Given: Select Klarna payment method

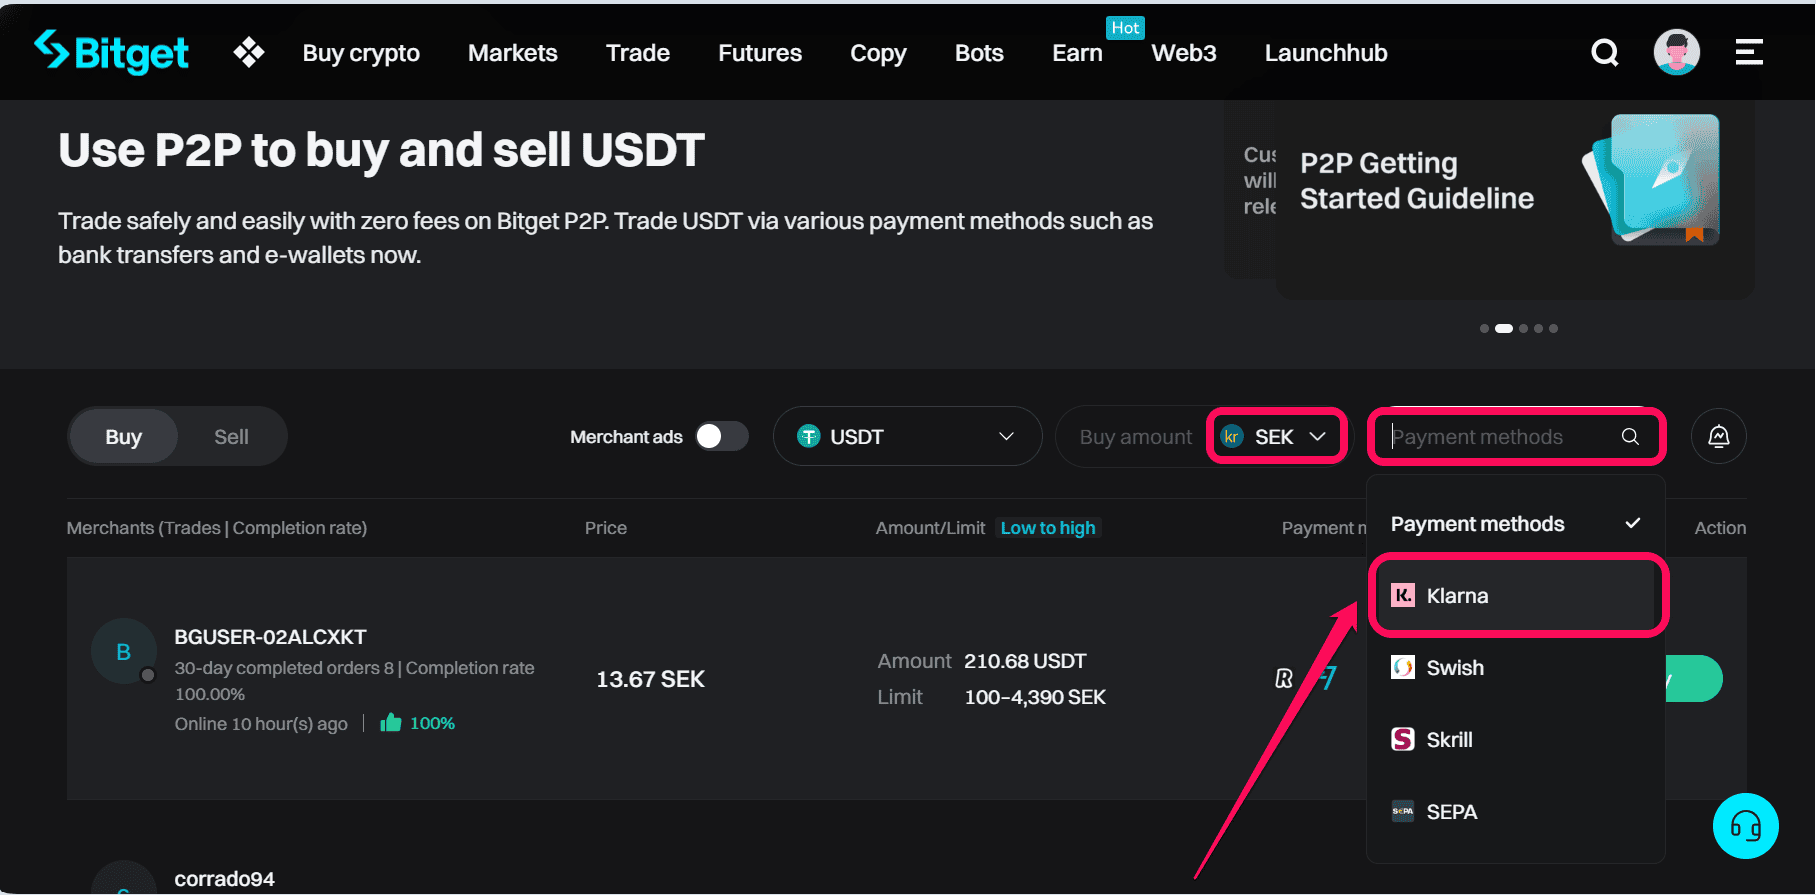Looking at the screenshot, I should point(1516,596).
